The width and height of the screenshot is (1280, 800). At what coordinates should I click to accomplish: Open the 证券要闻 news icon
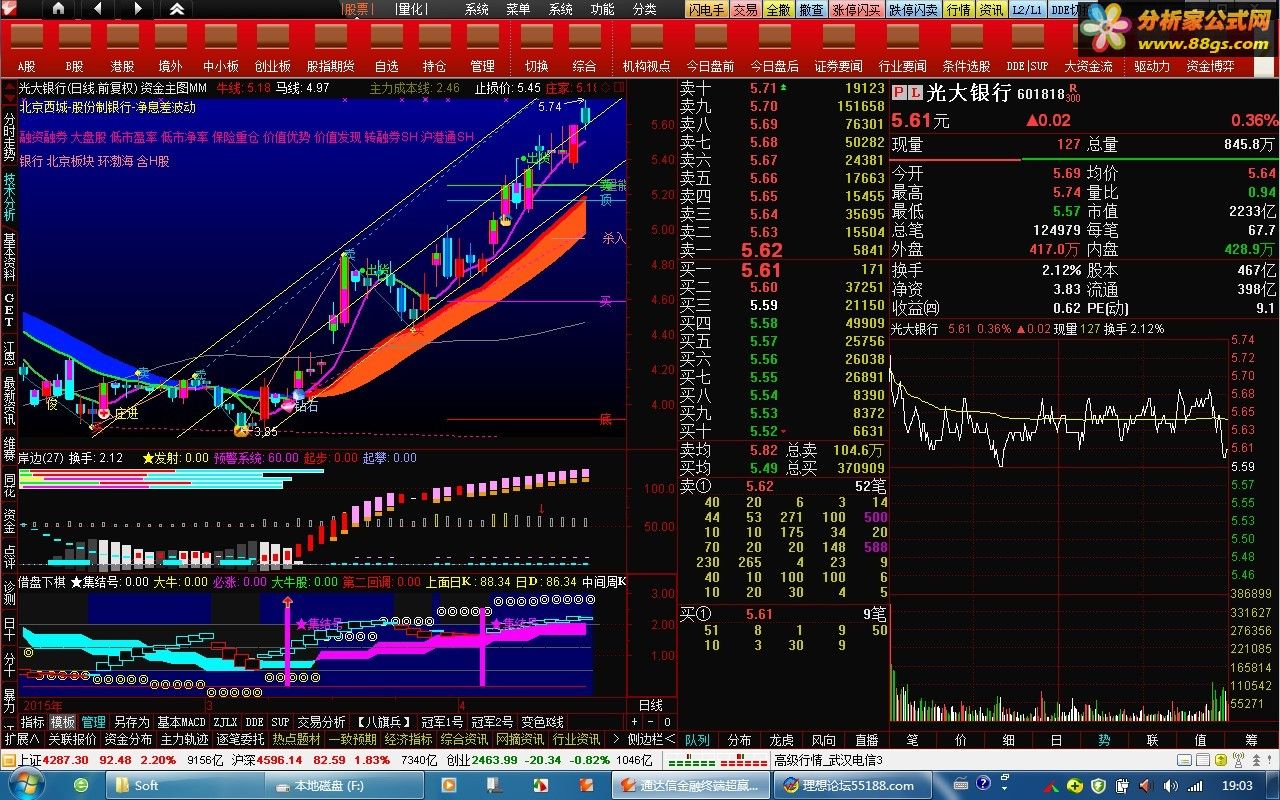click(x=838, y=48)
